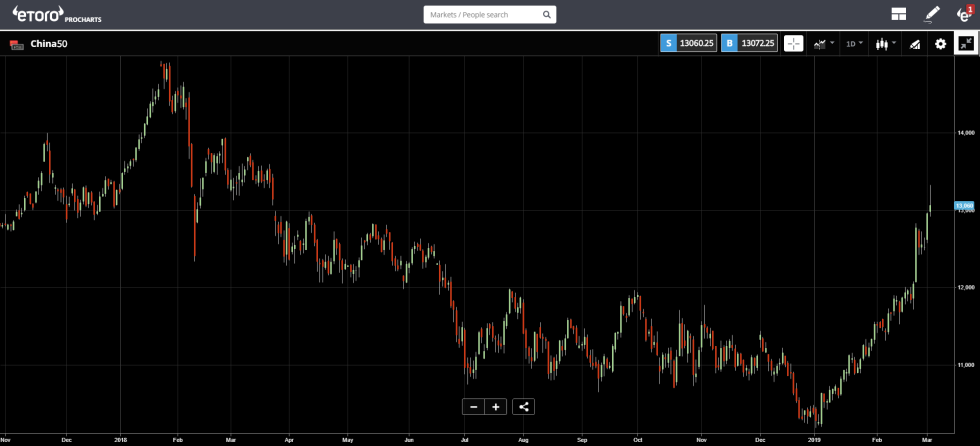
Task: Toggle full screen collapse button
Action: click(966, 44)
